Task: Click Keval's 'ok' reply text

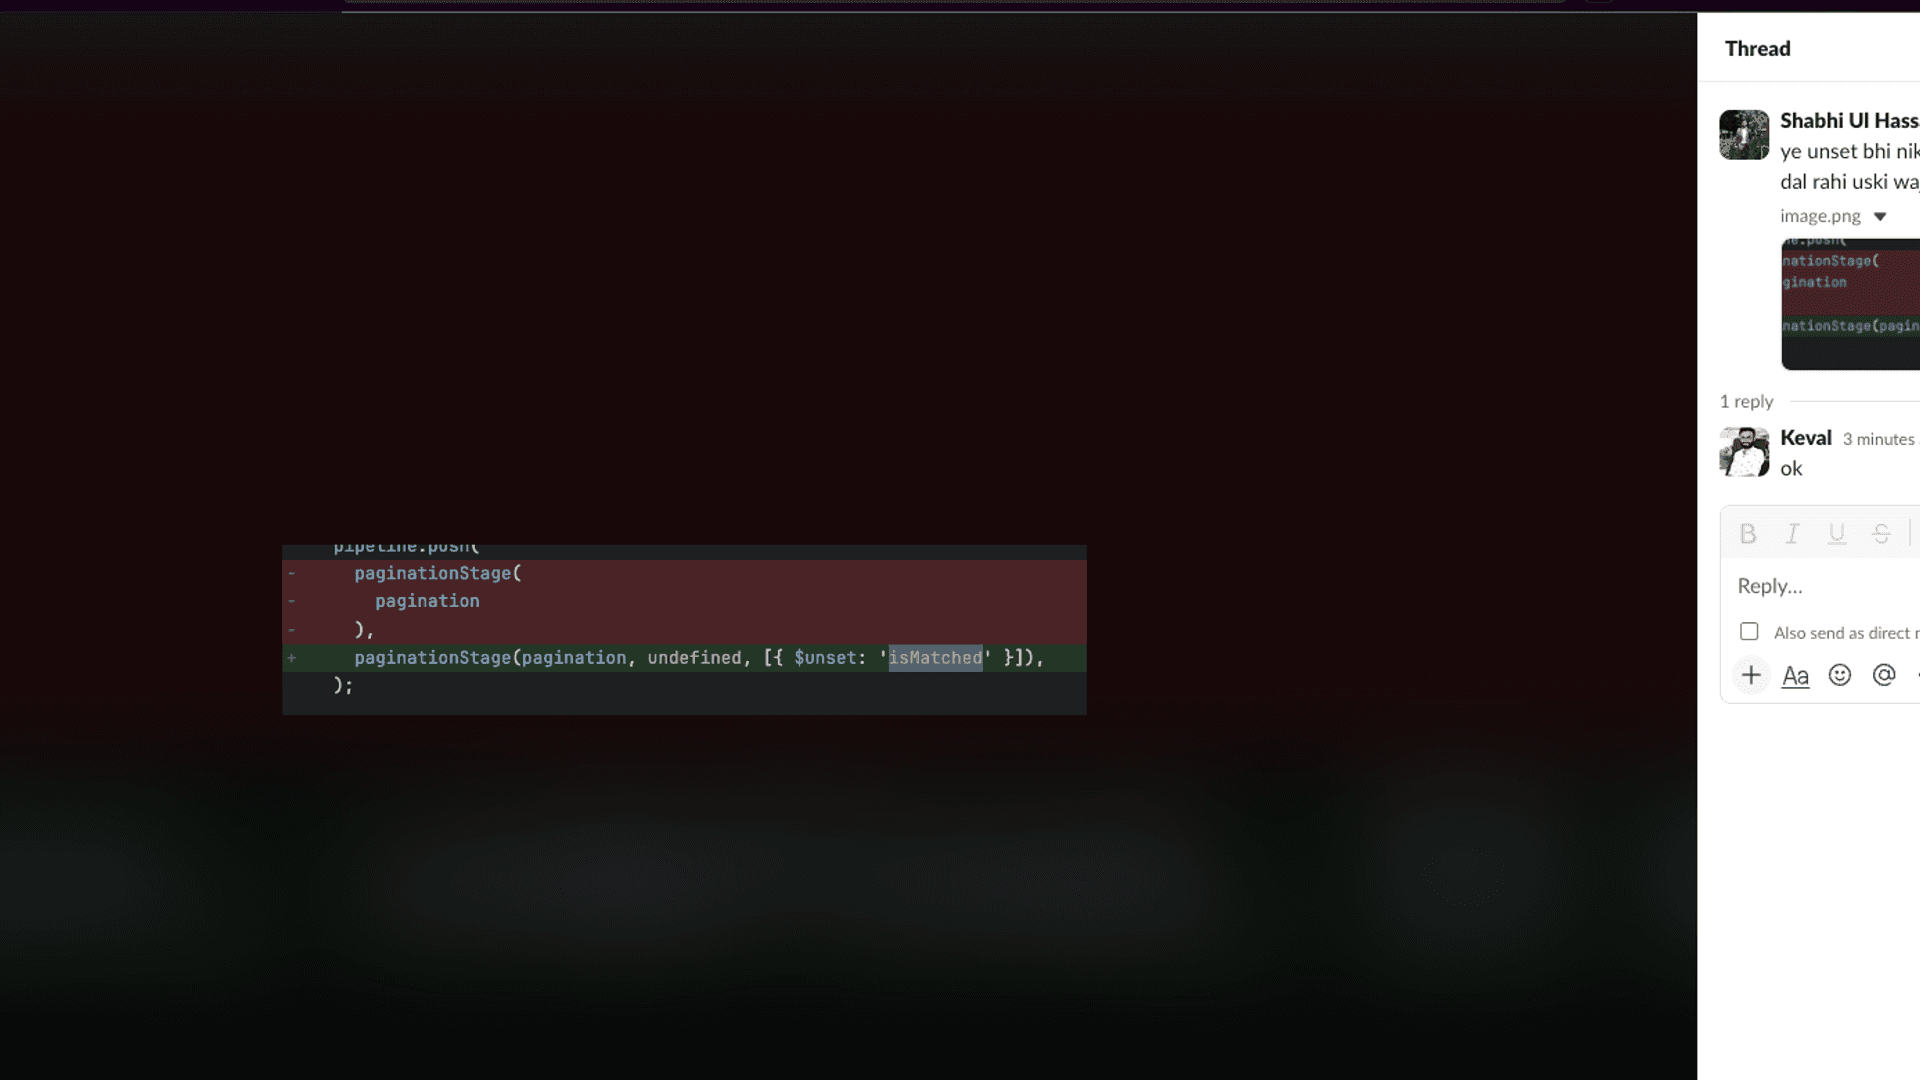Action: point(1791,469)
